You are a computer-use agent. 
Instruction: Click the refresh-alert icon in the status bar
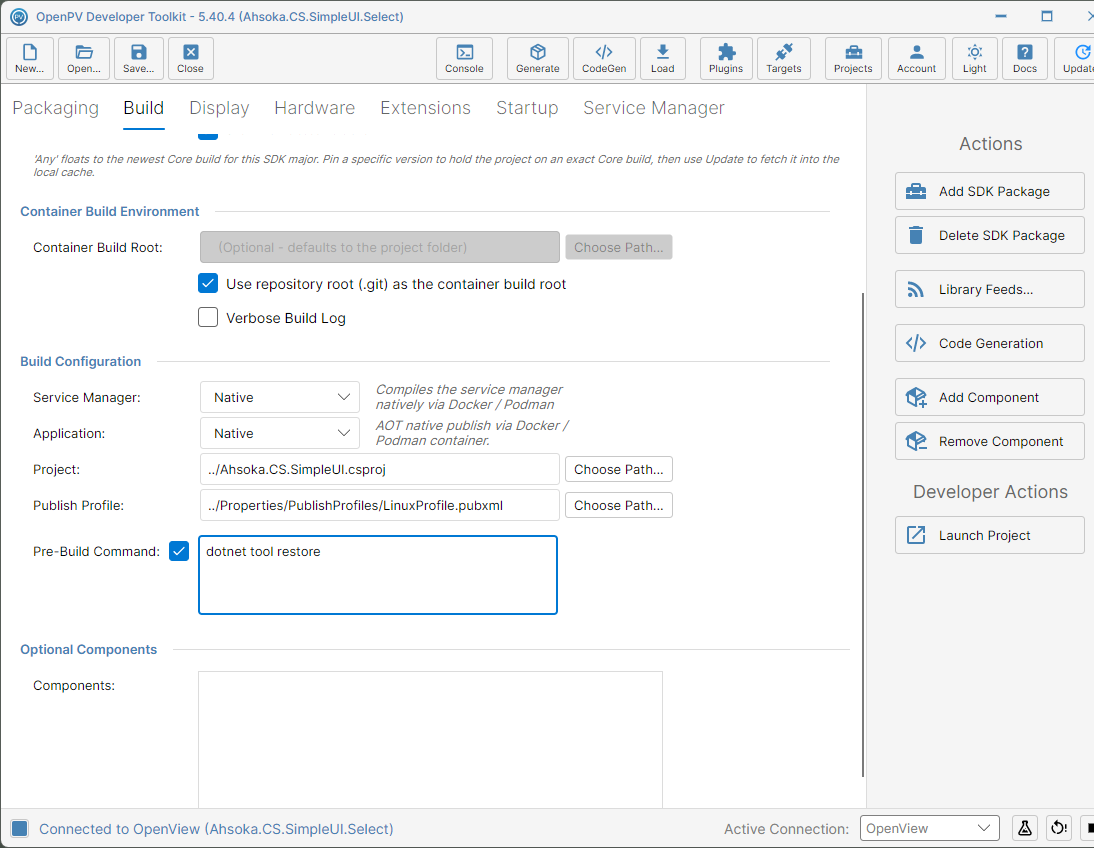(x=1059, y=828)
